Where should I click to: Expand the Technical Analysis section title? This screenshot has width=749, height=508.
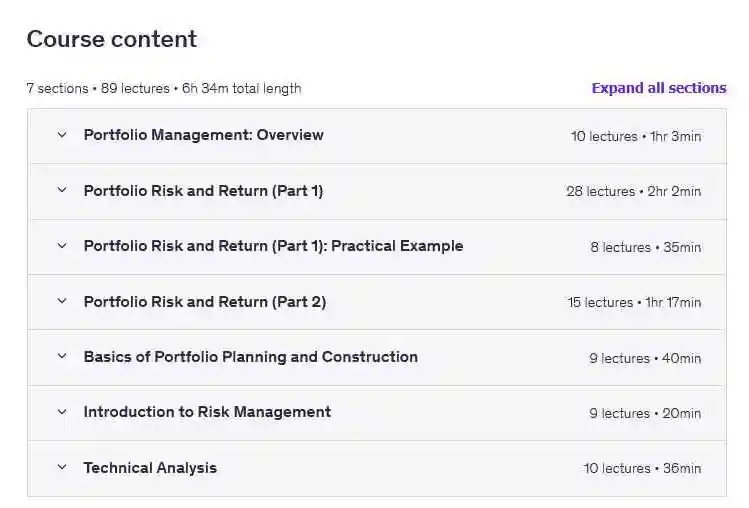tap(150, 467)
